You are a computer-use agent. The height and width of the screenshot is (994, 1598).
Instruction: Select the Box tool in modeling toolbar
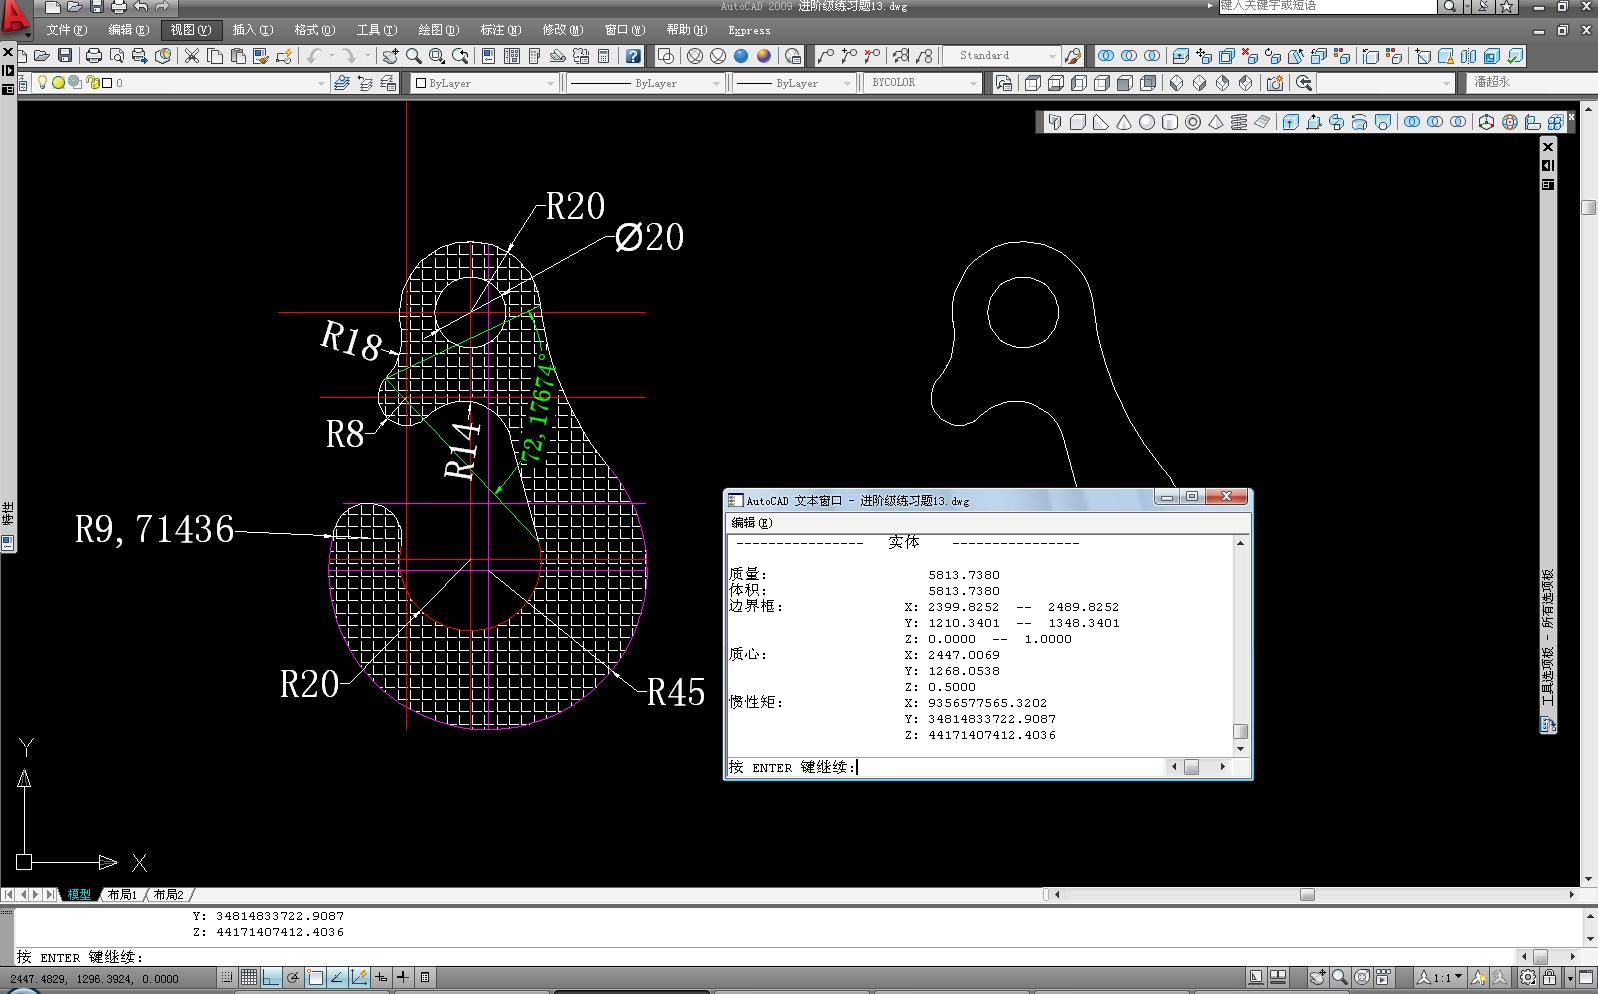1078,122
